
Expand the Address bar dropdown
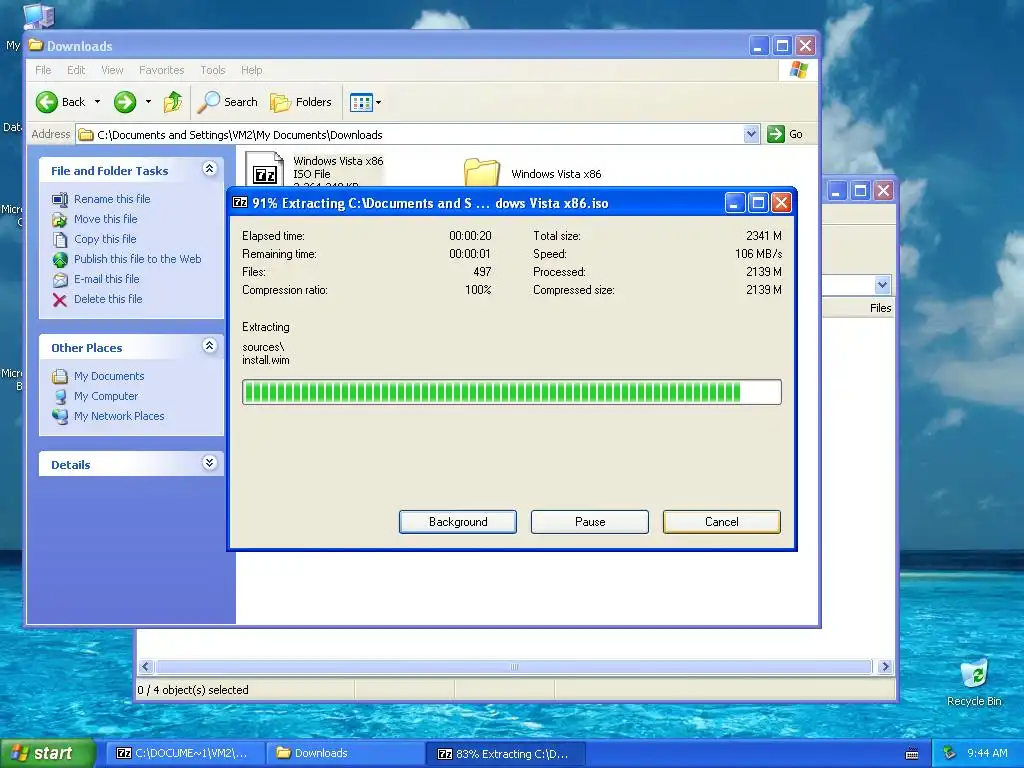pyautogui.click(x=751, y=134)
